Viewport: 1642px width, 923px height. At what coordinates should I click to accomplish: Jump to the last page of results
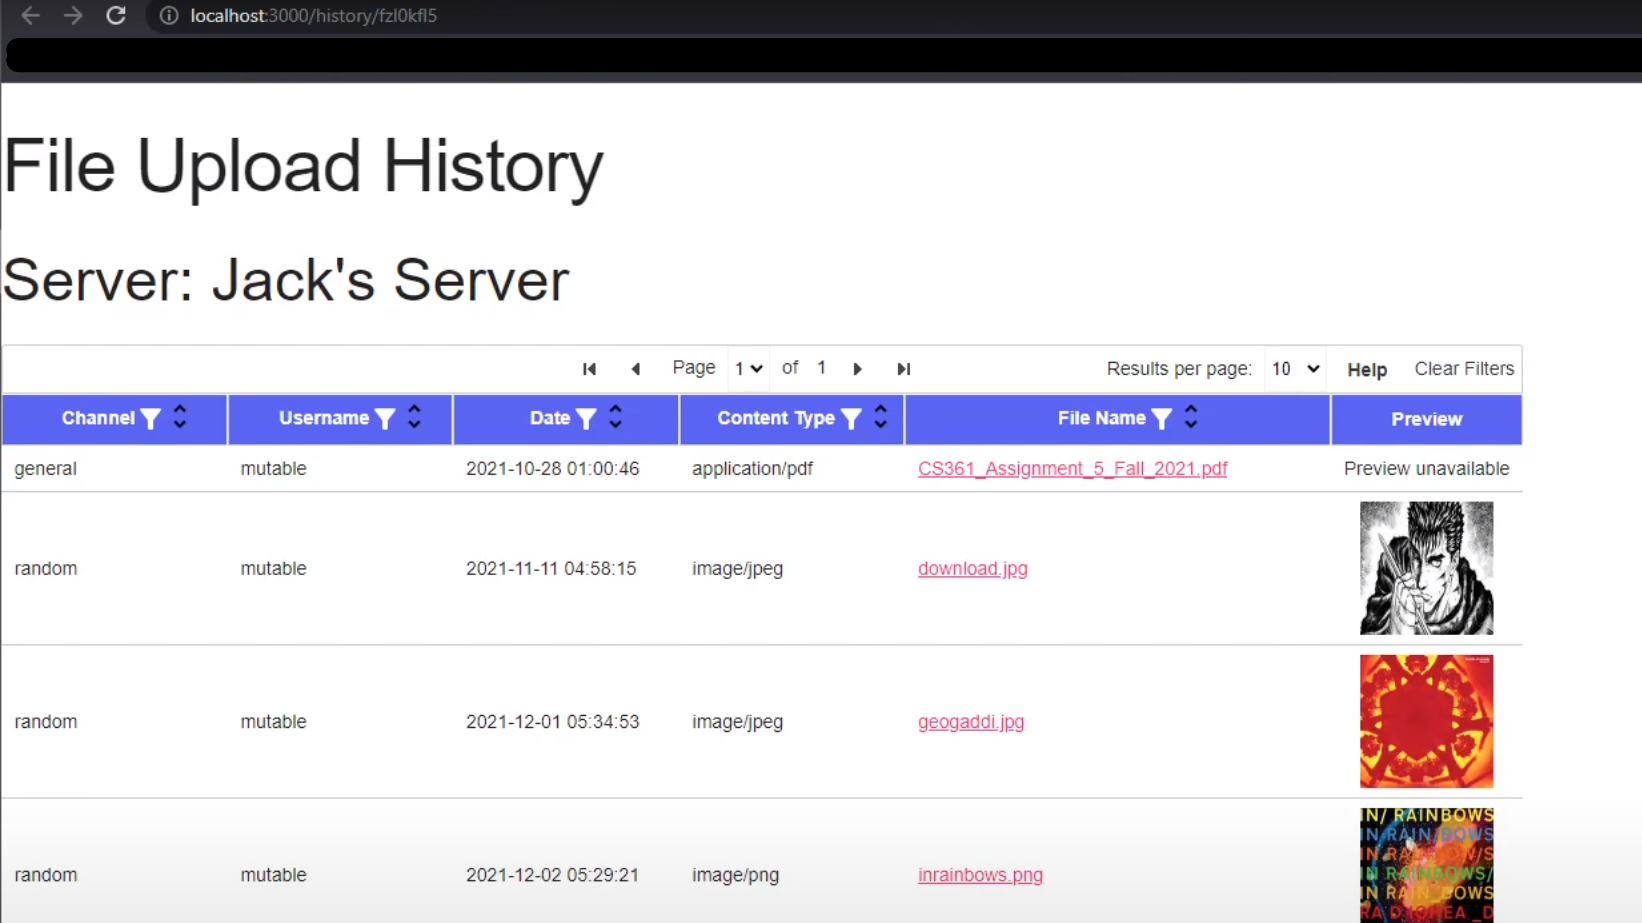[x=903, y=369]
